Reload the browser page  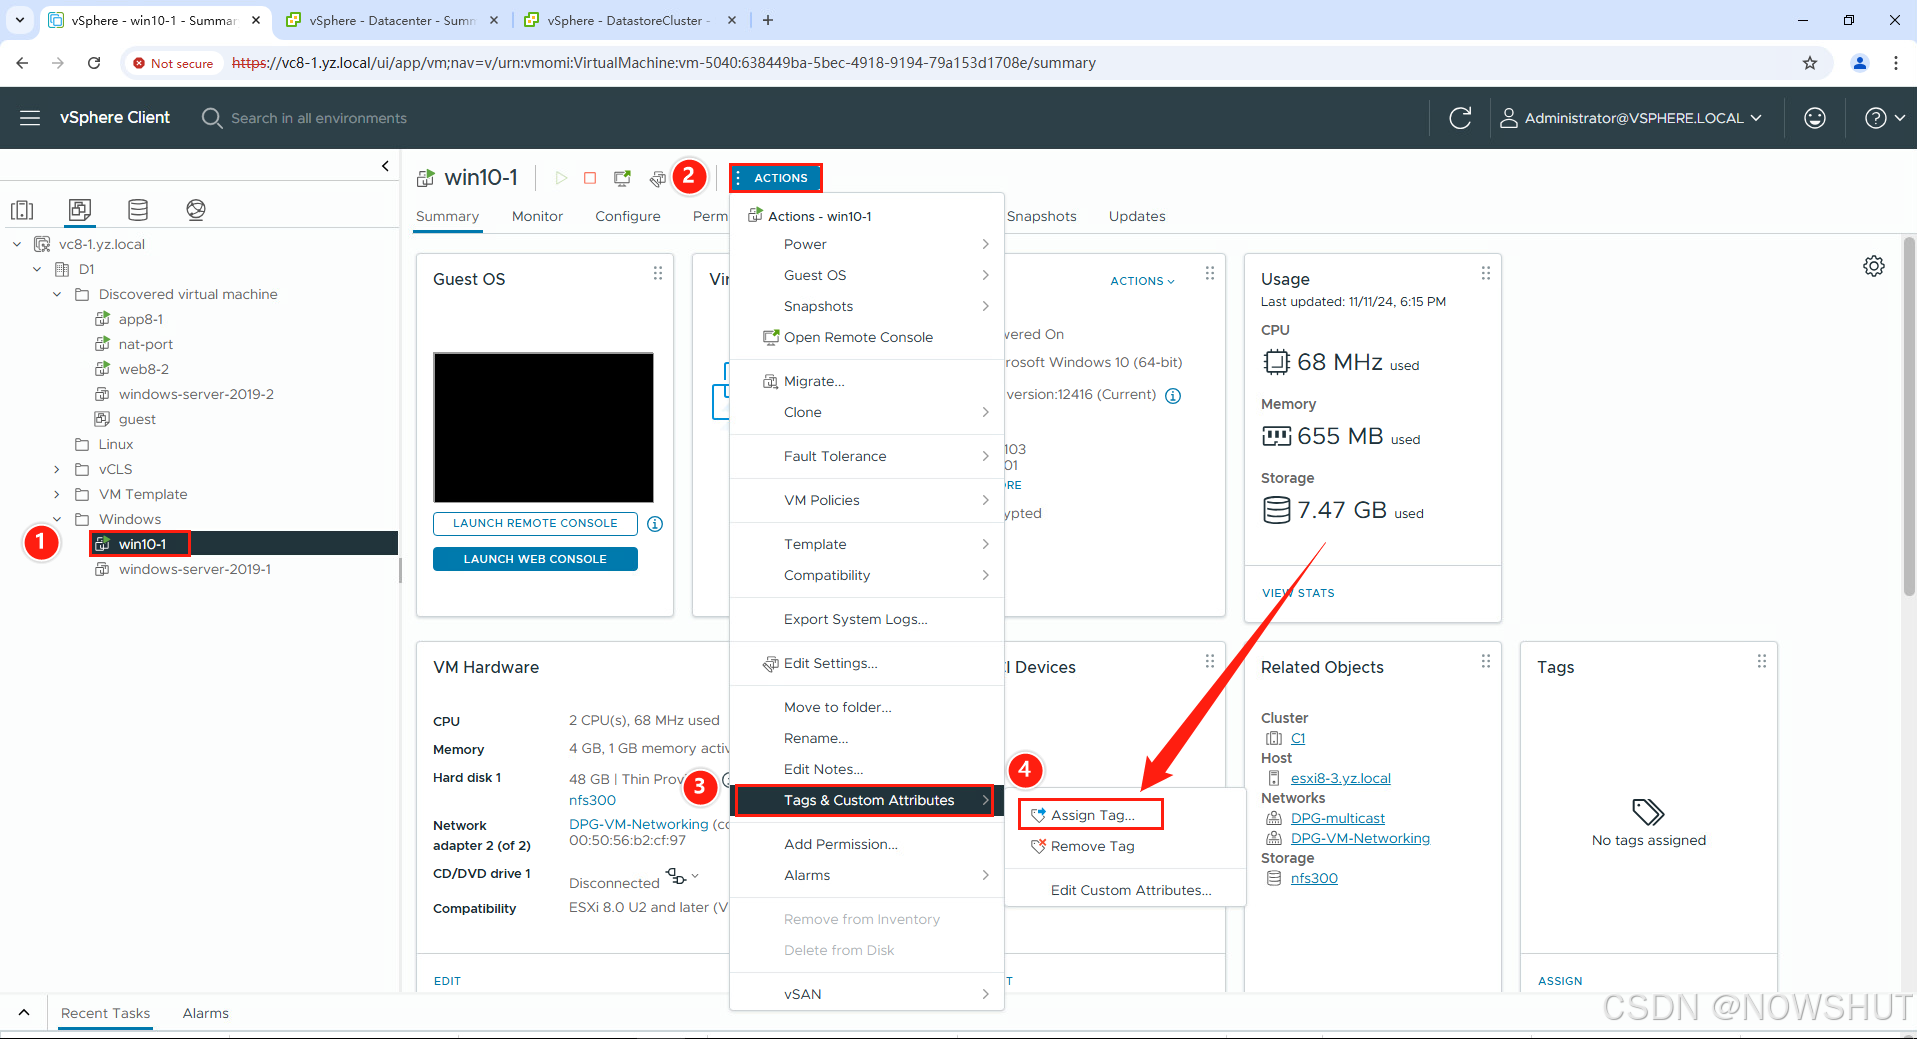click(x=94, y=63)
